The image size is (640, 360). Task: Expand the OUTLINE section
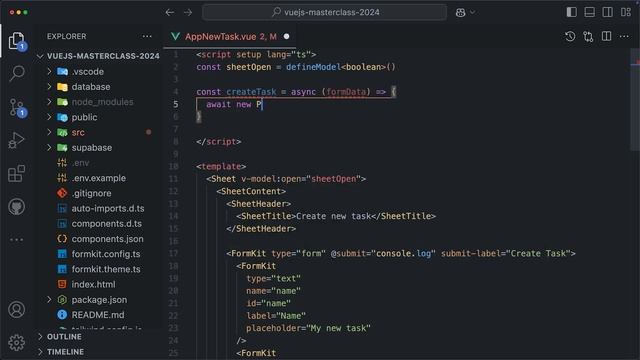coord(40,337)
